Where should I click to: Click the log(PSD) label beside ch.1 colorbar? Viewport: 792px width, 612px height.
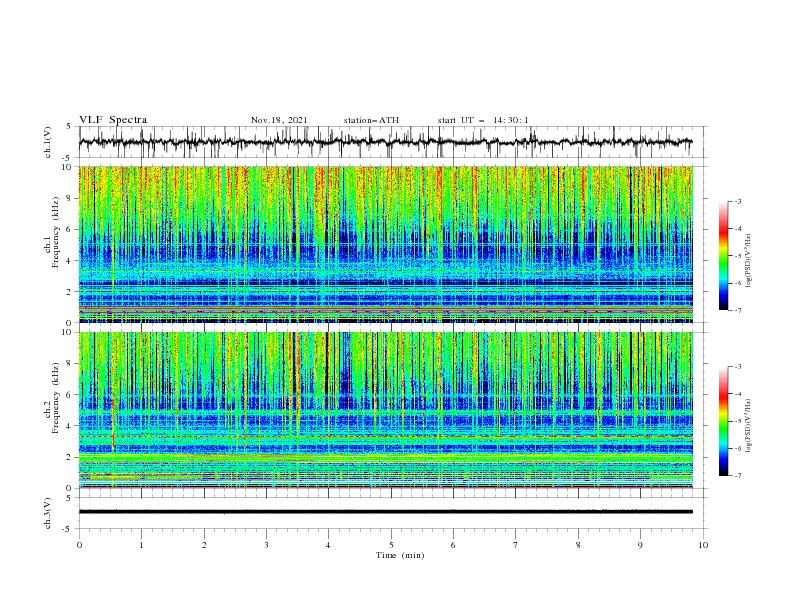click(x=750, y=261)
